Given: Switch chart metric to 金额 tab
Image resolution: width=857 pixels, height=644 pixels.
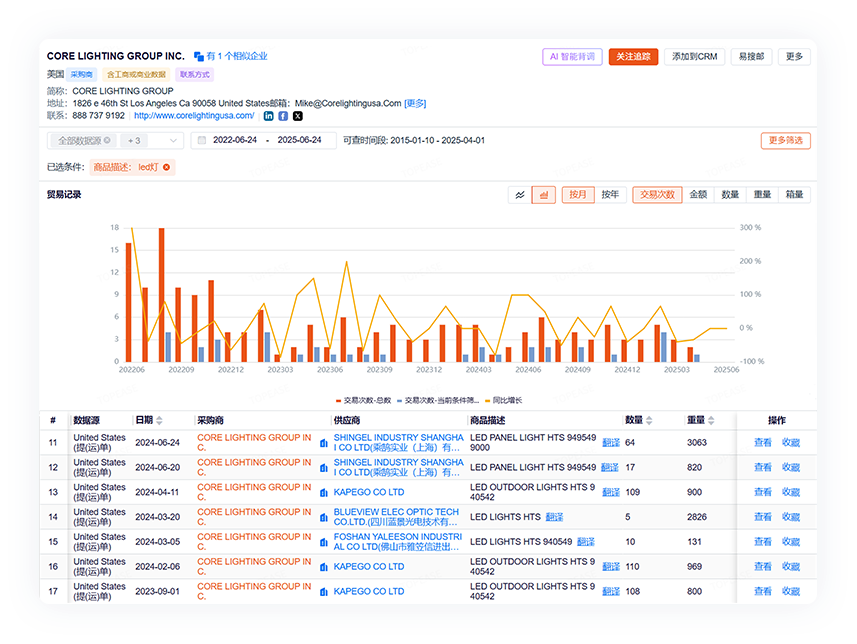Looking at the screenshot, I should [698, 195].
